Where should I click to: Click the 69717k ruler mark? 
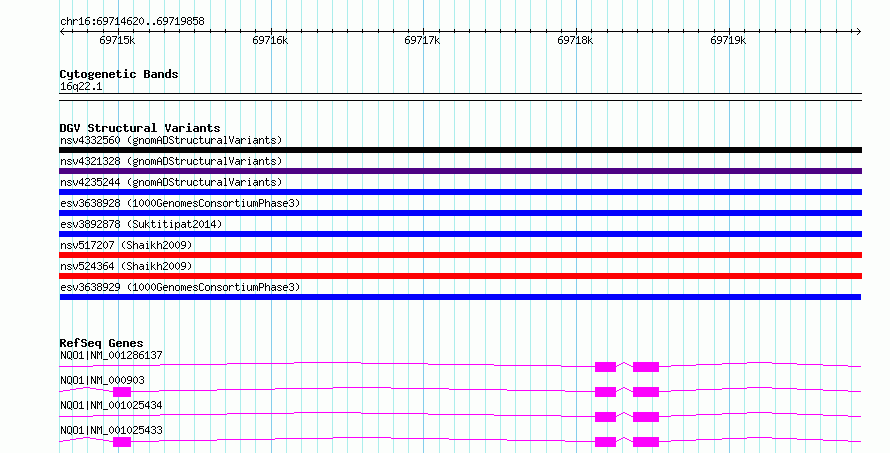(x=422, y=40)
